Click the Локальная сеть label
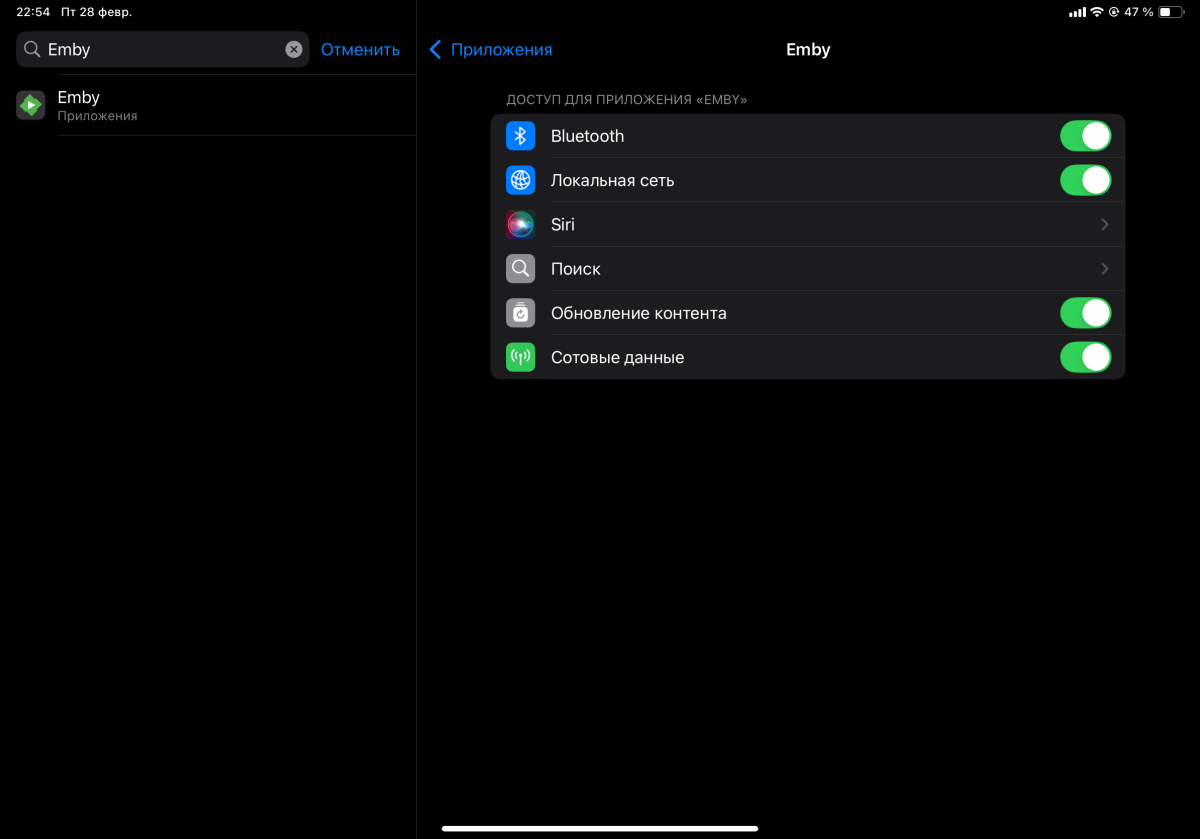The width and height of the screenshot is (1200, 839). pos(613,181)
